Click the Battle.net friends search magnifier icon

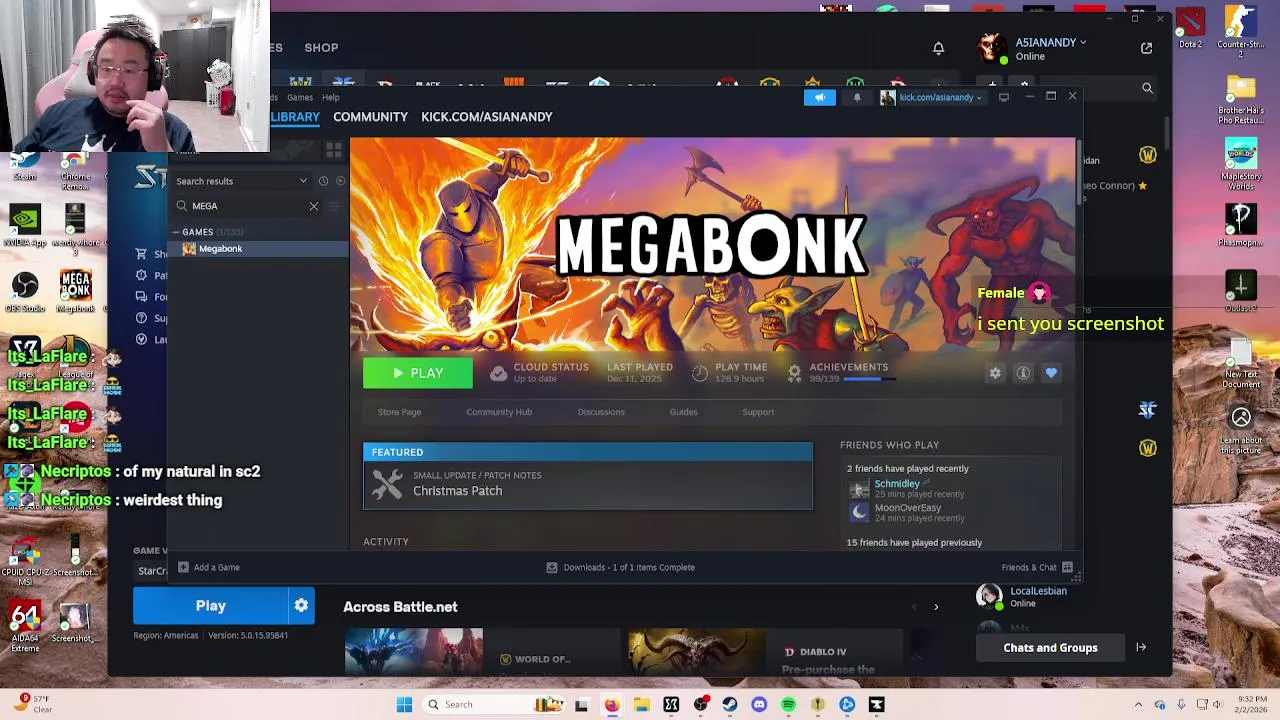coord(1147,88)
